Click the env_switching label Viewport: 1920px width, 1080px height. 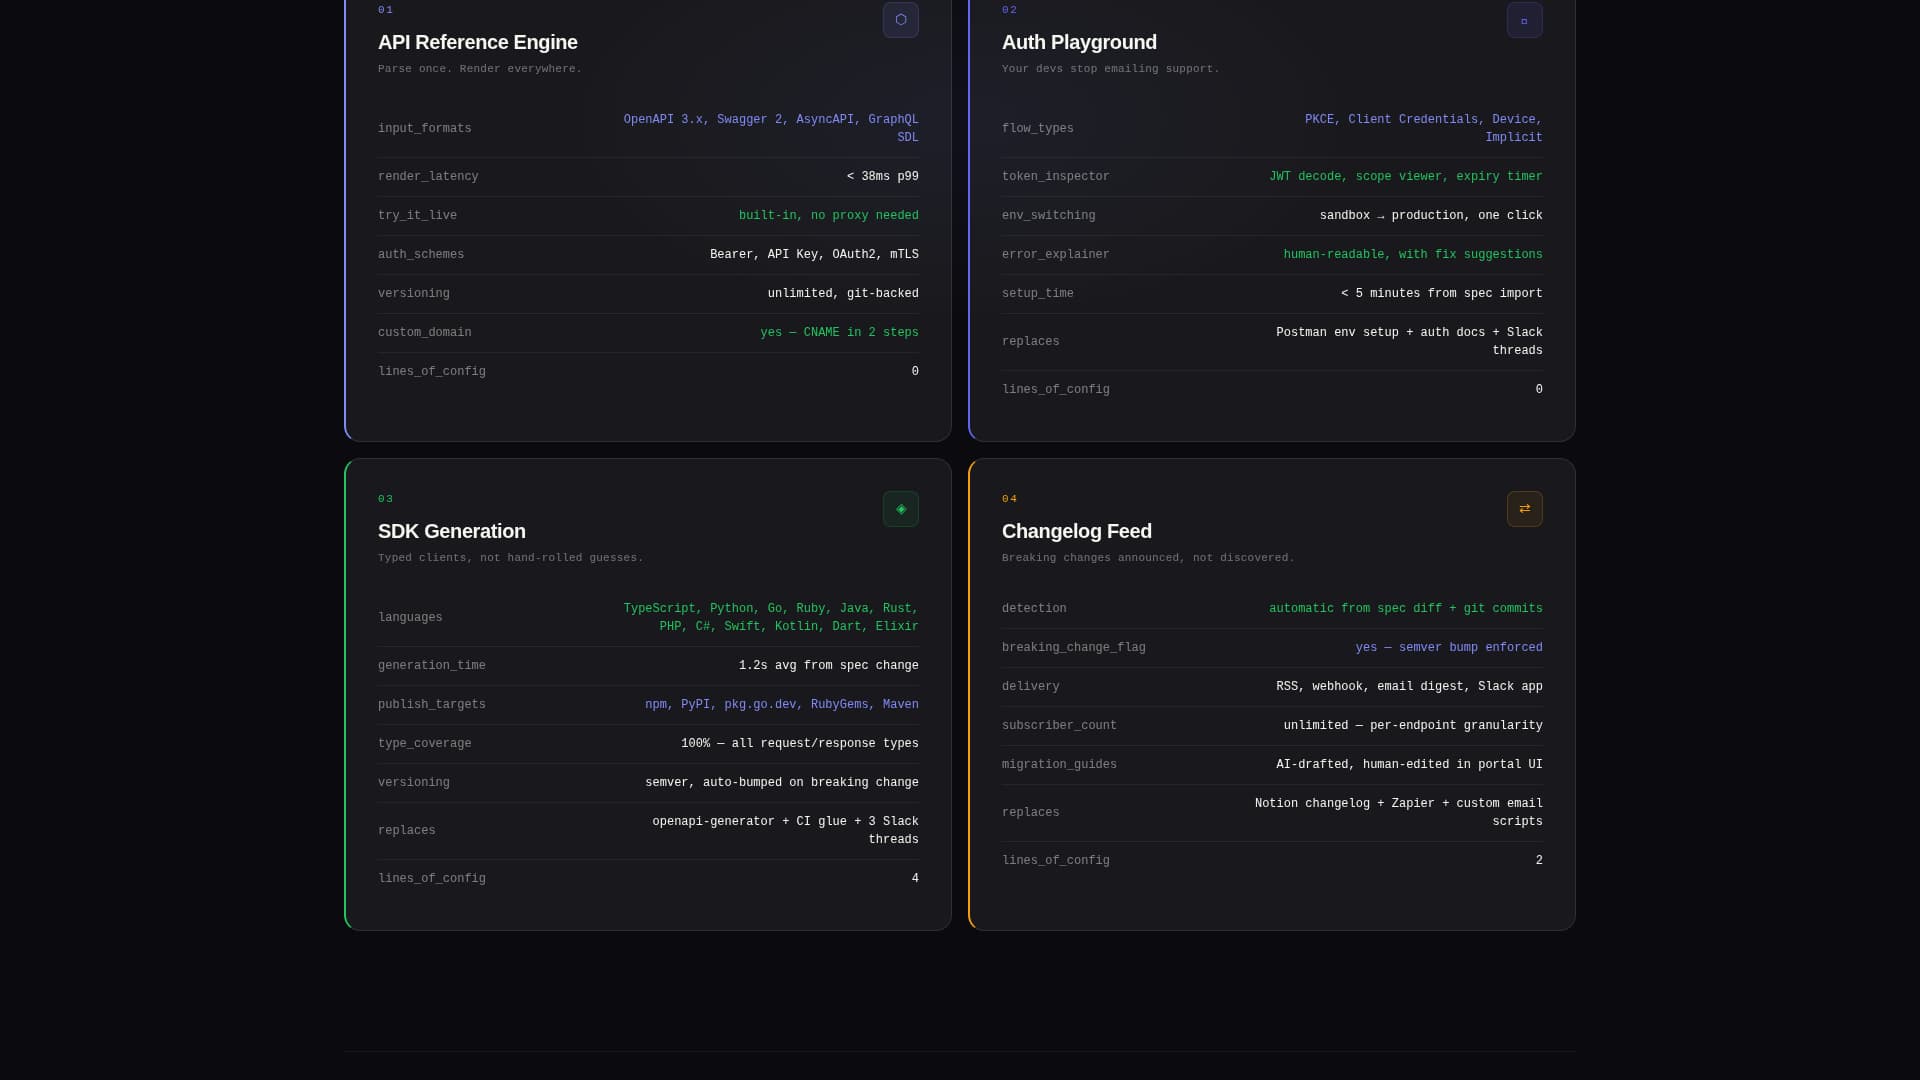coord(1048,216)
